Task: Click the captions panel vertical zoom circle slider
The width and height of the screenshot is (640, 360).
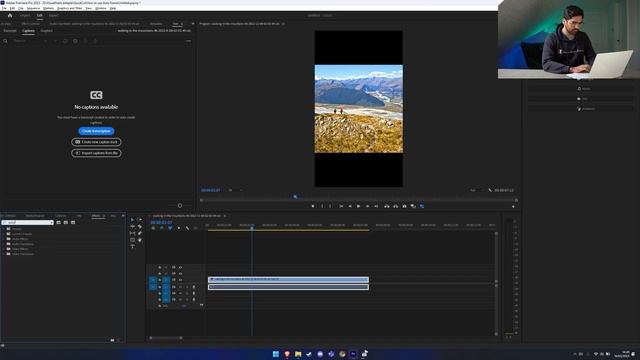Action: pyautogui.click(x=180, y=206)
